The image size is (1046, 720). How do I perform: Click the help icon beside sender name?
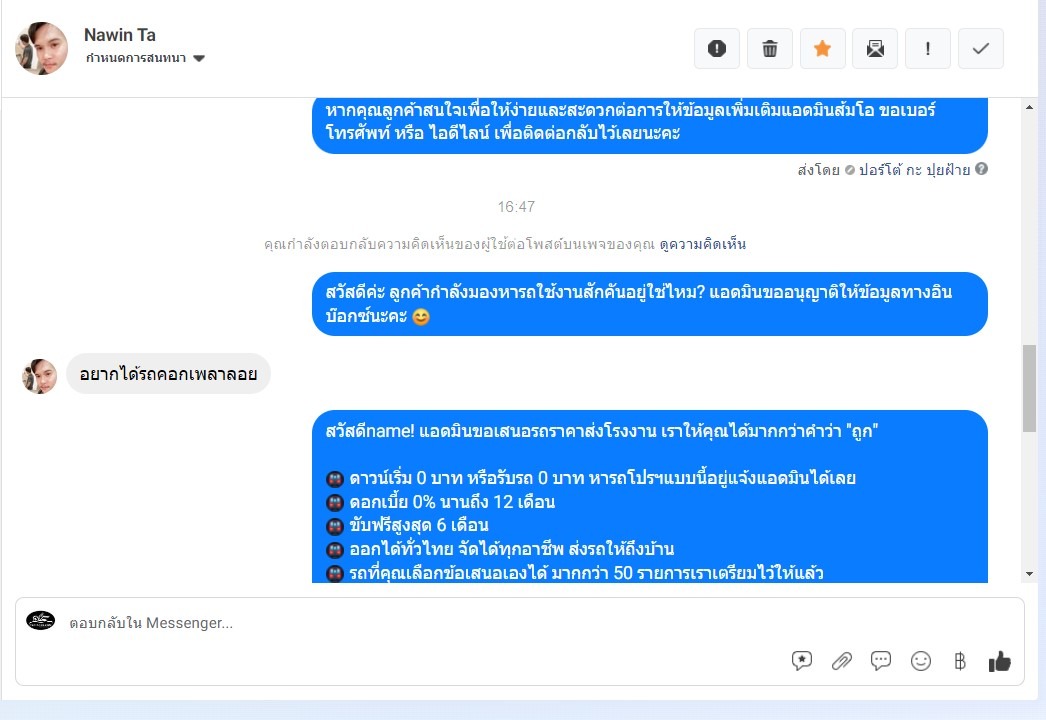coord(981,169)
